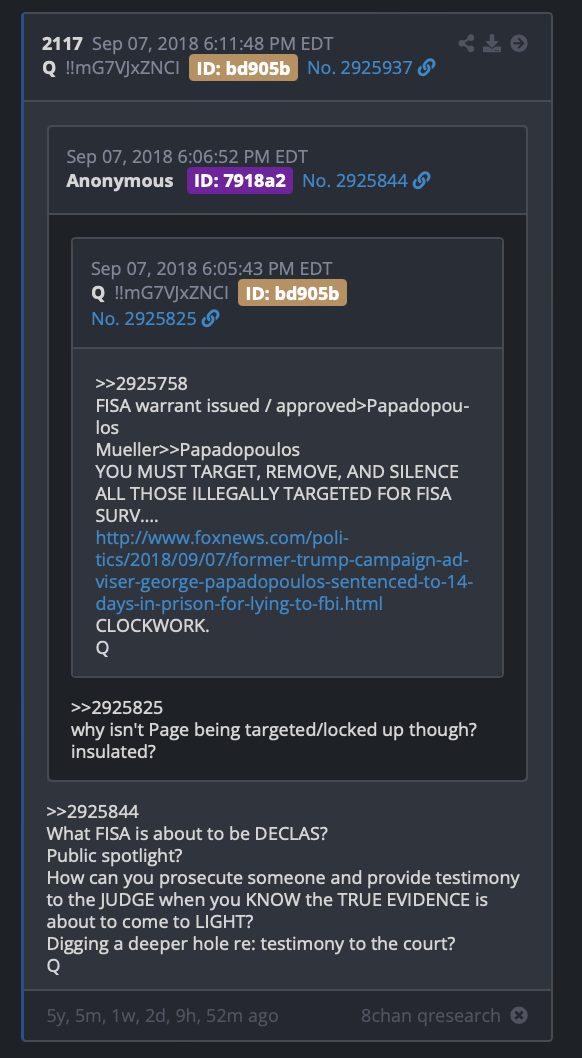Image resolution: width=582 pixels, height=1058 pixels.
Task: Click the share icon for post 2117
Action: point(466,45)
